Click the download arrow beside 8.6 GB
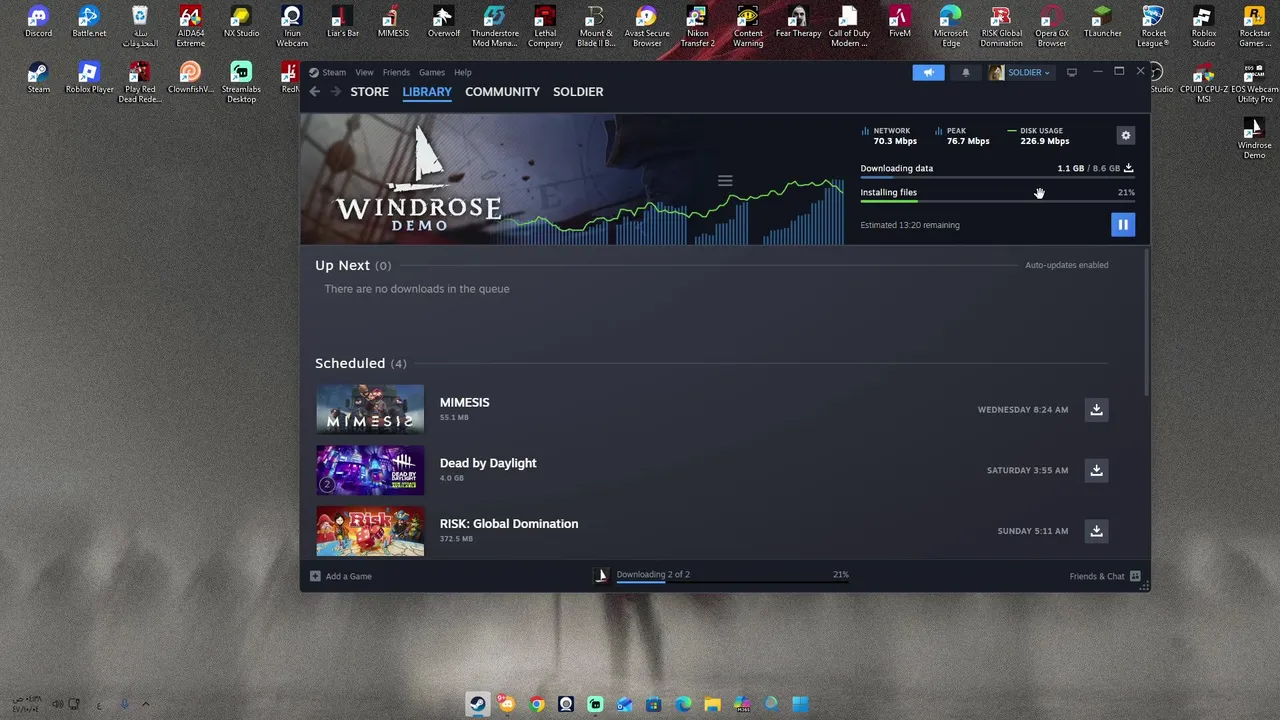1280x720 pixels. click(1129, 168)
